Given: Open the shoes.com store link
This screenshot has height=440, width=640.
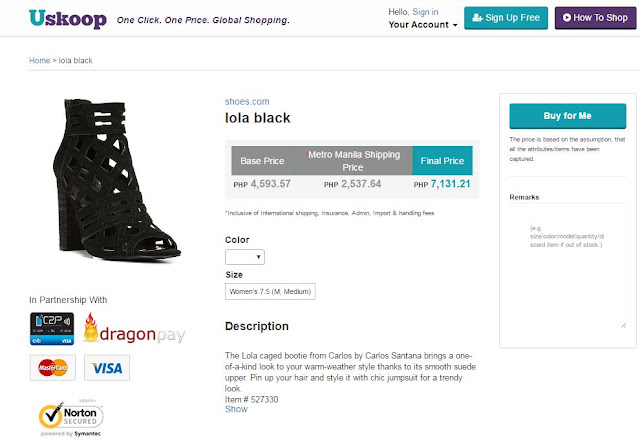Looking at the screenshot, I should (247, 101).
